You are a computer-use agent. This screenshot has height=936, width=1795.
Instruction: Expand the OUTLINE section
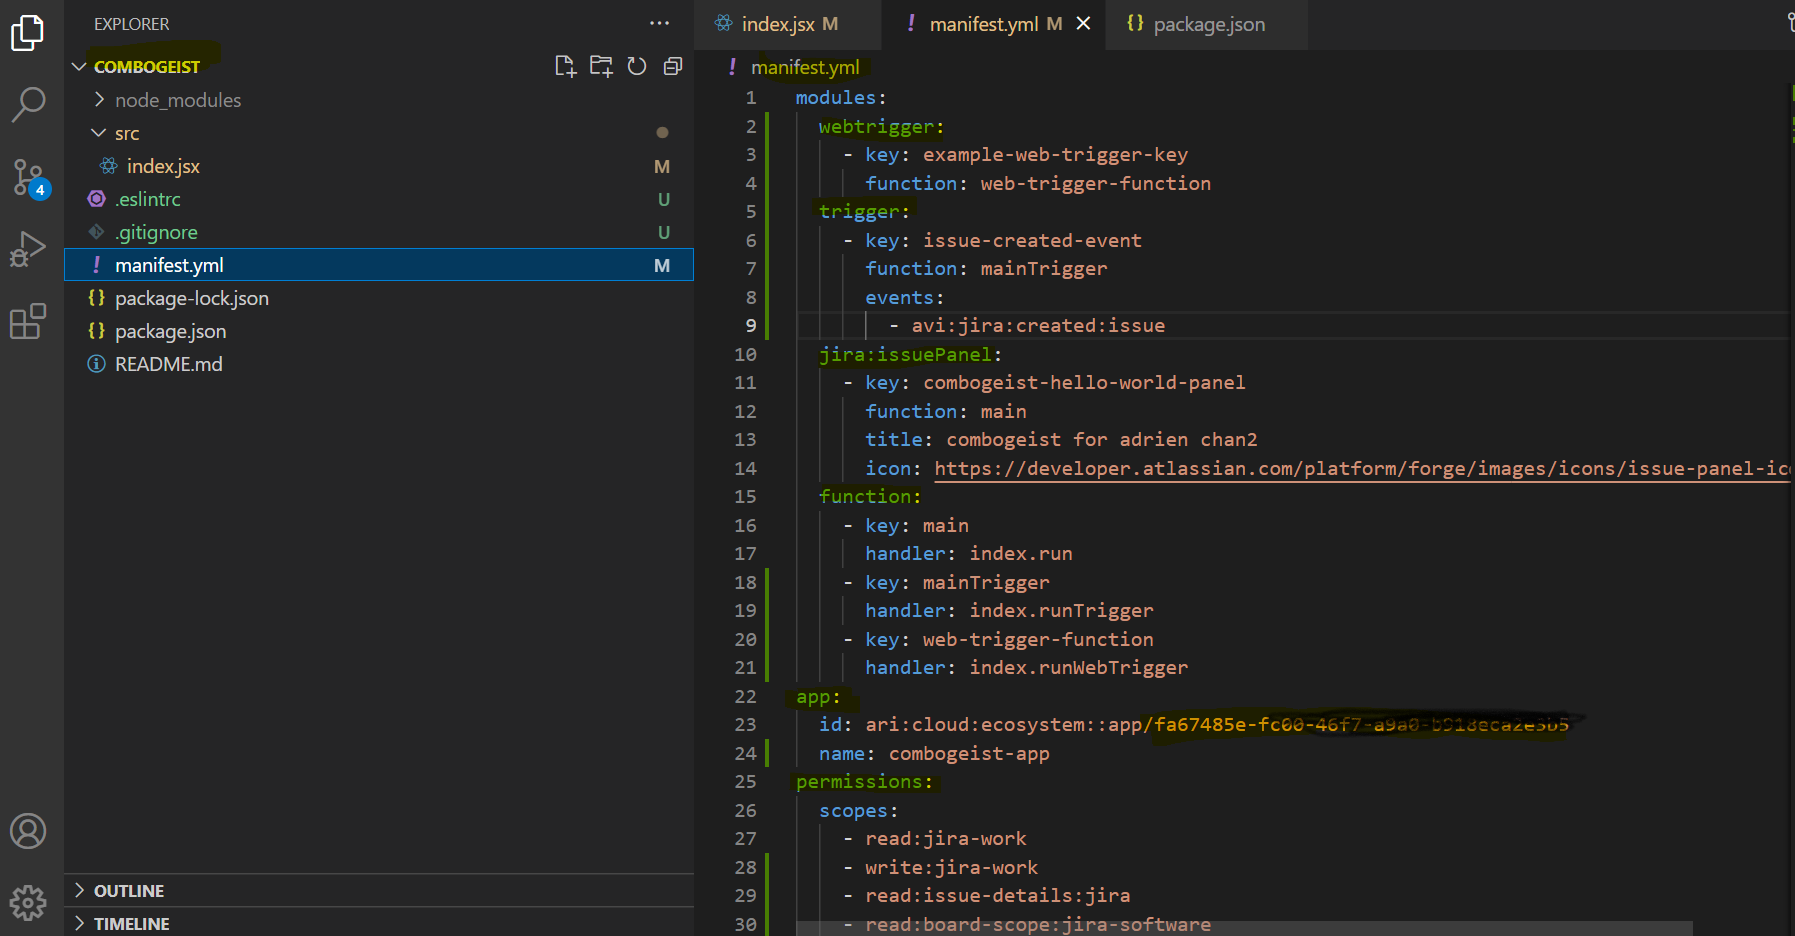coord(129,890)
